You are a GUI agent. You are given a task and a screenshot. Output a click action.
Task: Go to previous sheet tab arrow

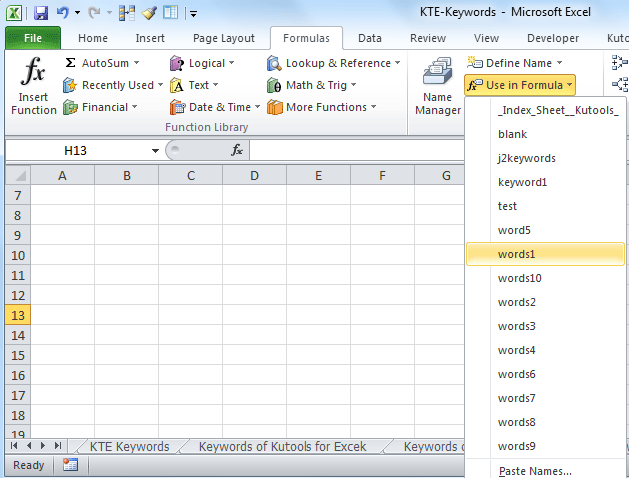click(29, 446)
